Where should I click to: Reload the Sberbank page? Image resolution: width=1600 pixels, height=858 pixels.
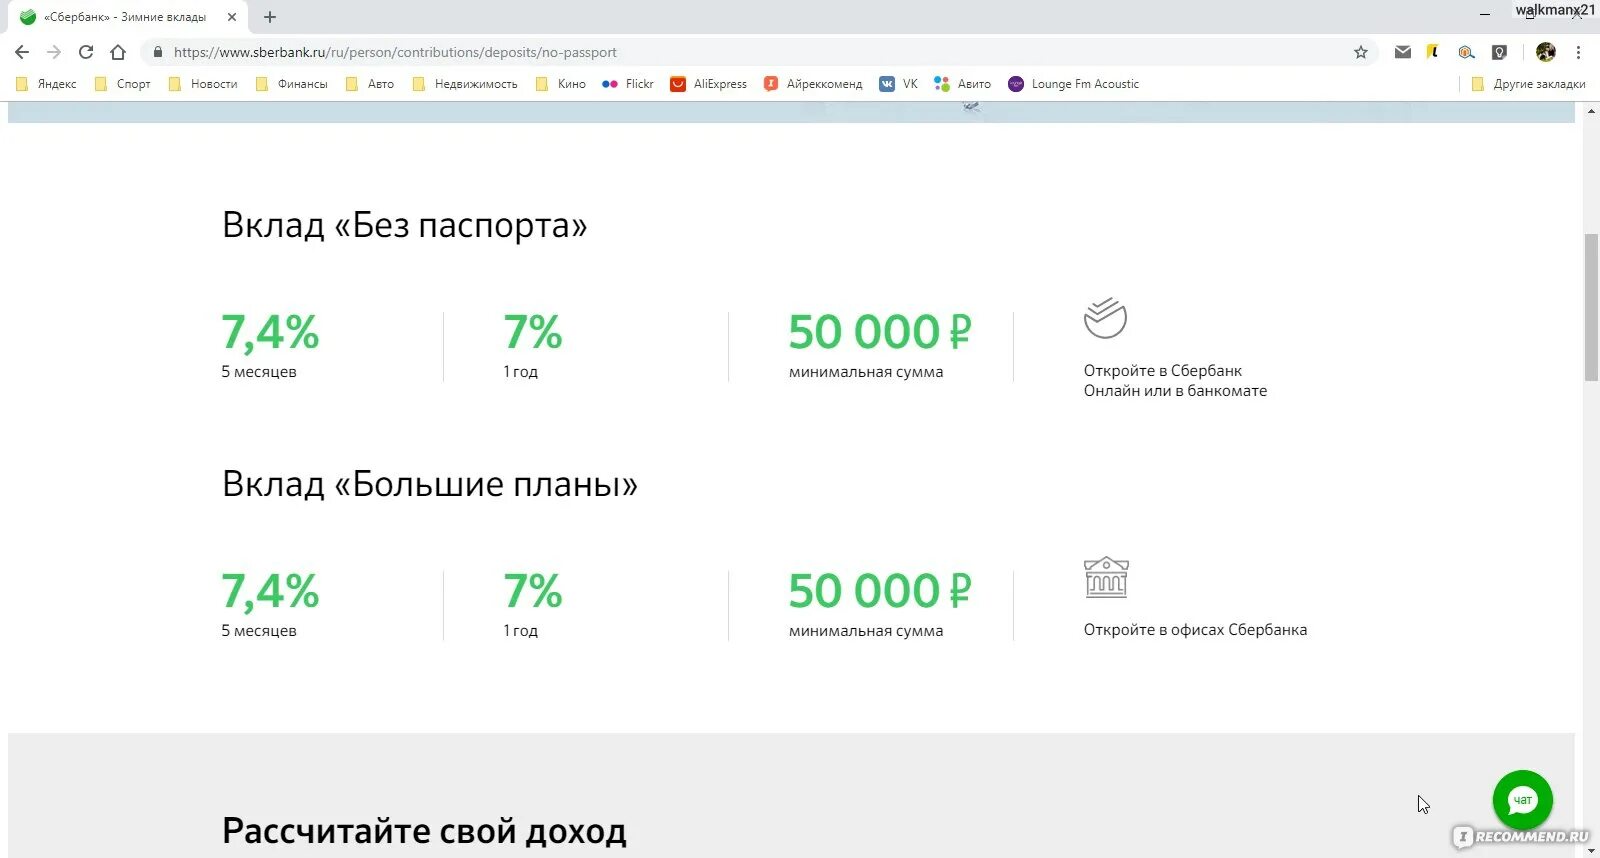[x=86, y=52]
